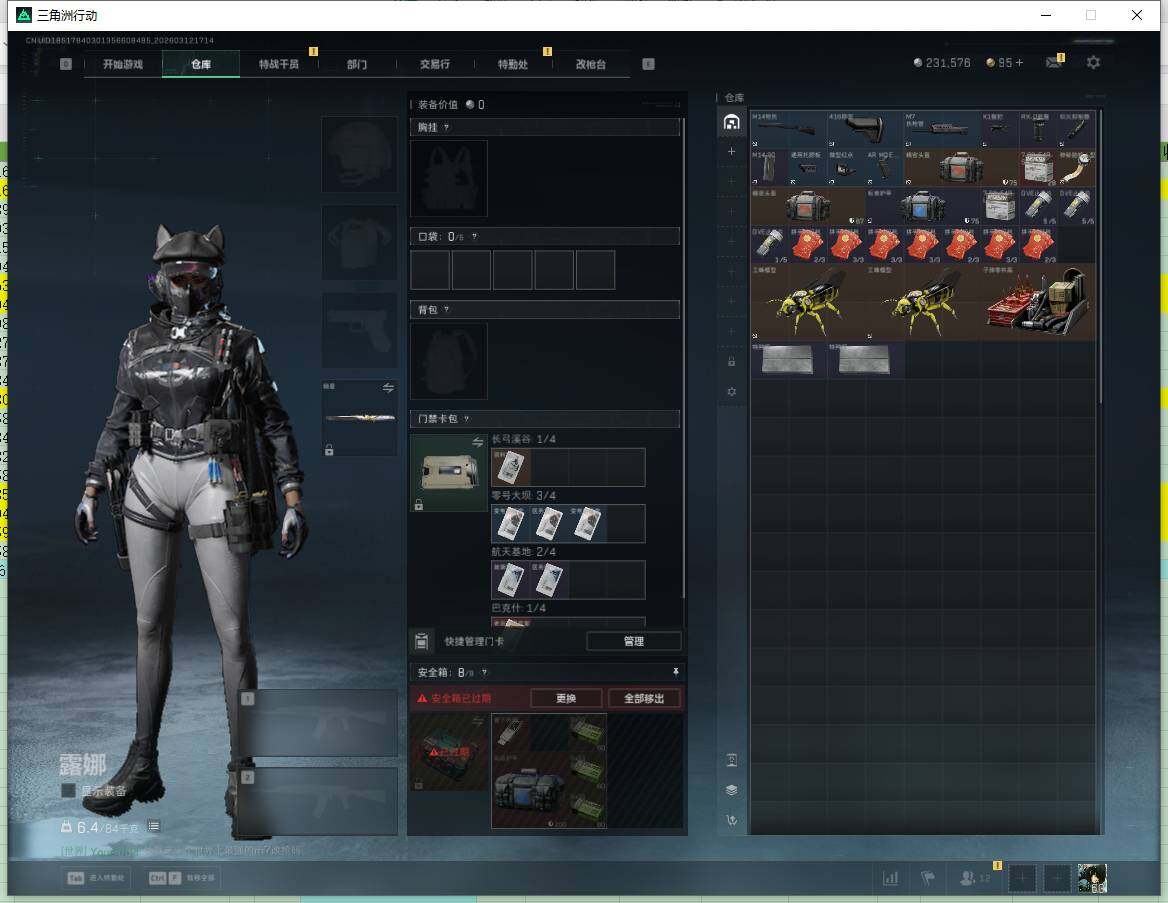Click the 门禁卡包 help question mark
This screenshot has width=1168, height=903.
point(467,419)
